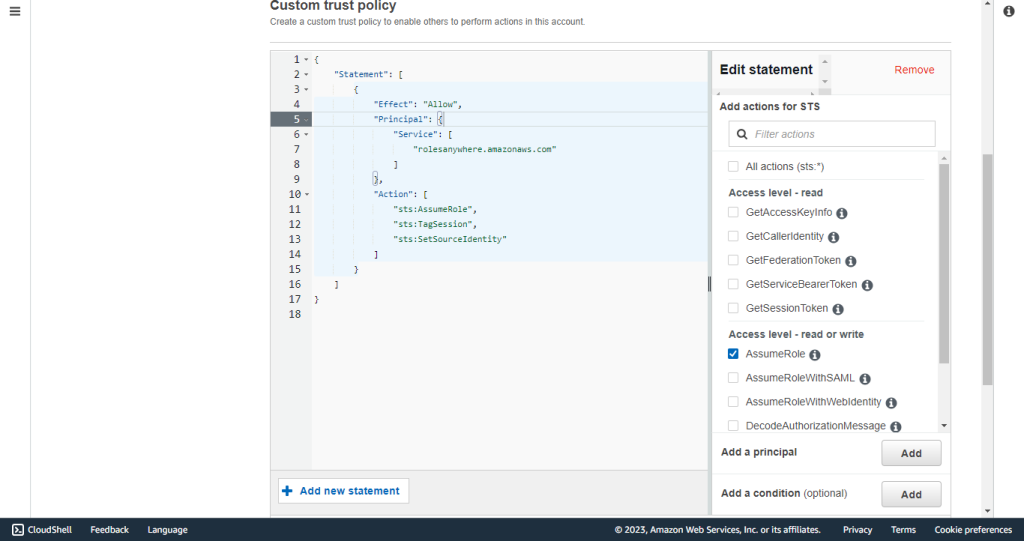Open the Terms link
This screenshot has height=541, width=1024.
903,530
